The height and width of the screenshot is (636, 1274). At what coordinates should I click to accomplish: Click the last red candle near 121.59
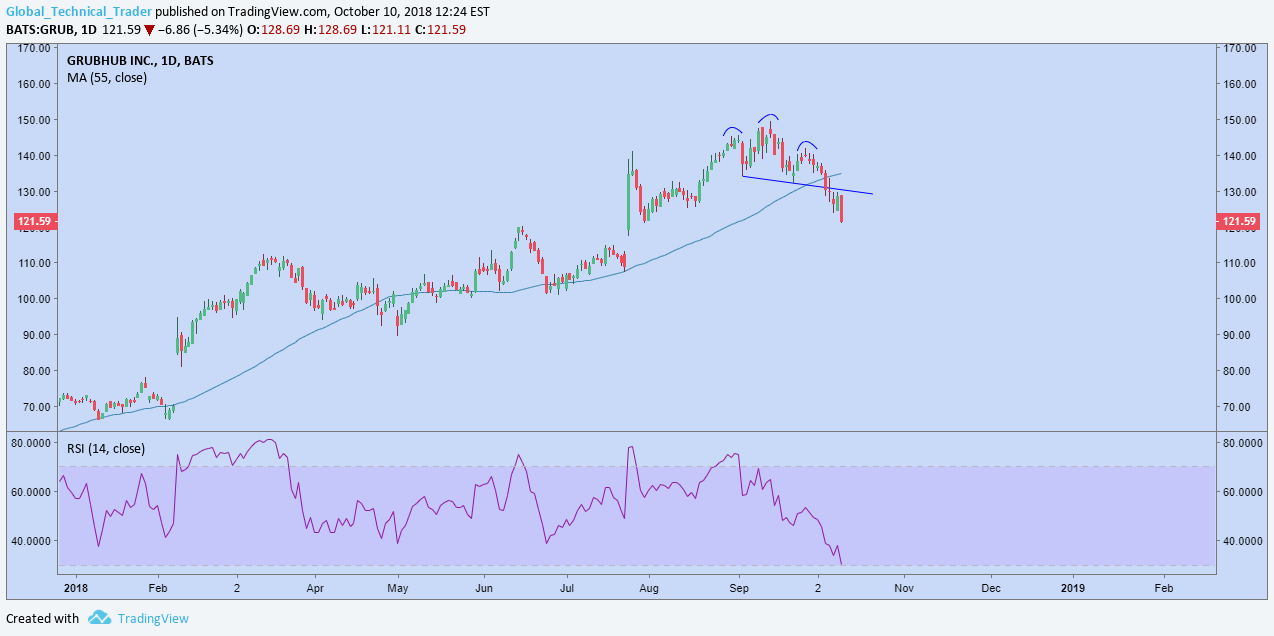click(x=842, y=209)
